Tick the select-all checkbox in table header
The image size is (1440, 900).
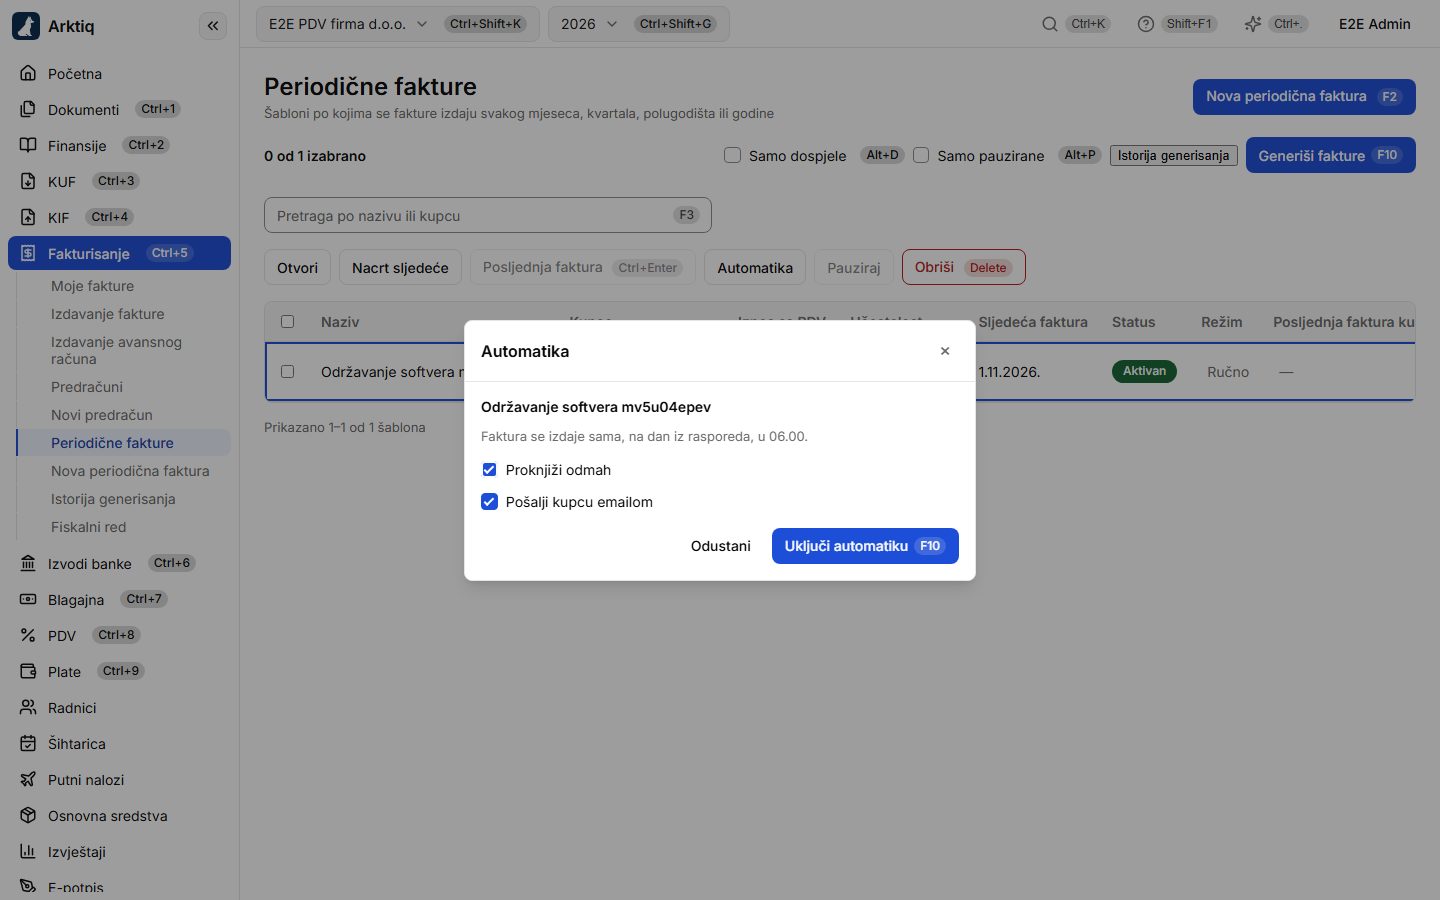pos(288,322)
